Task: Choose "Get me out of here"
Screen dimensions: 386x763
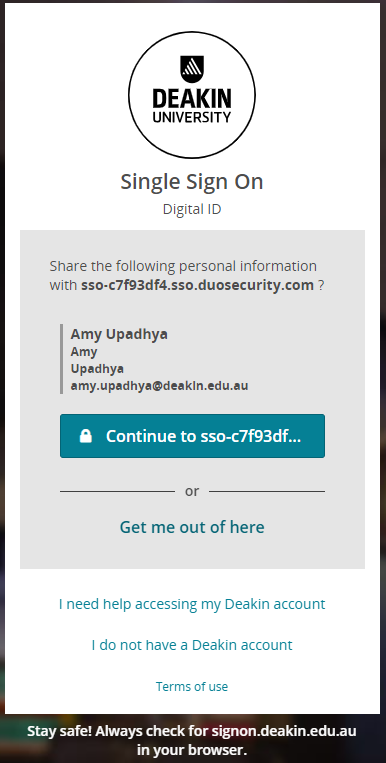Action: (x=192, y=527)
